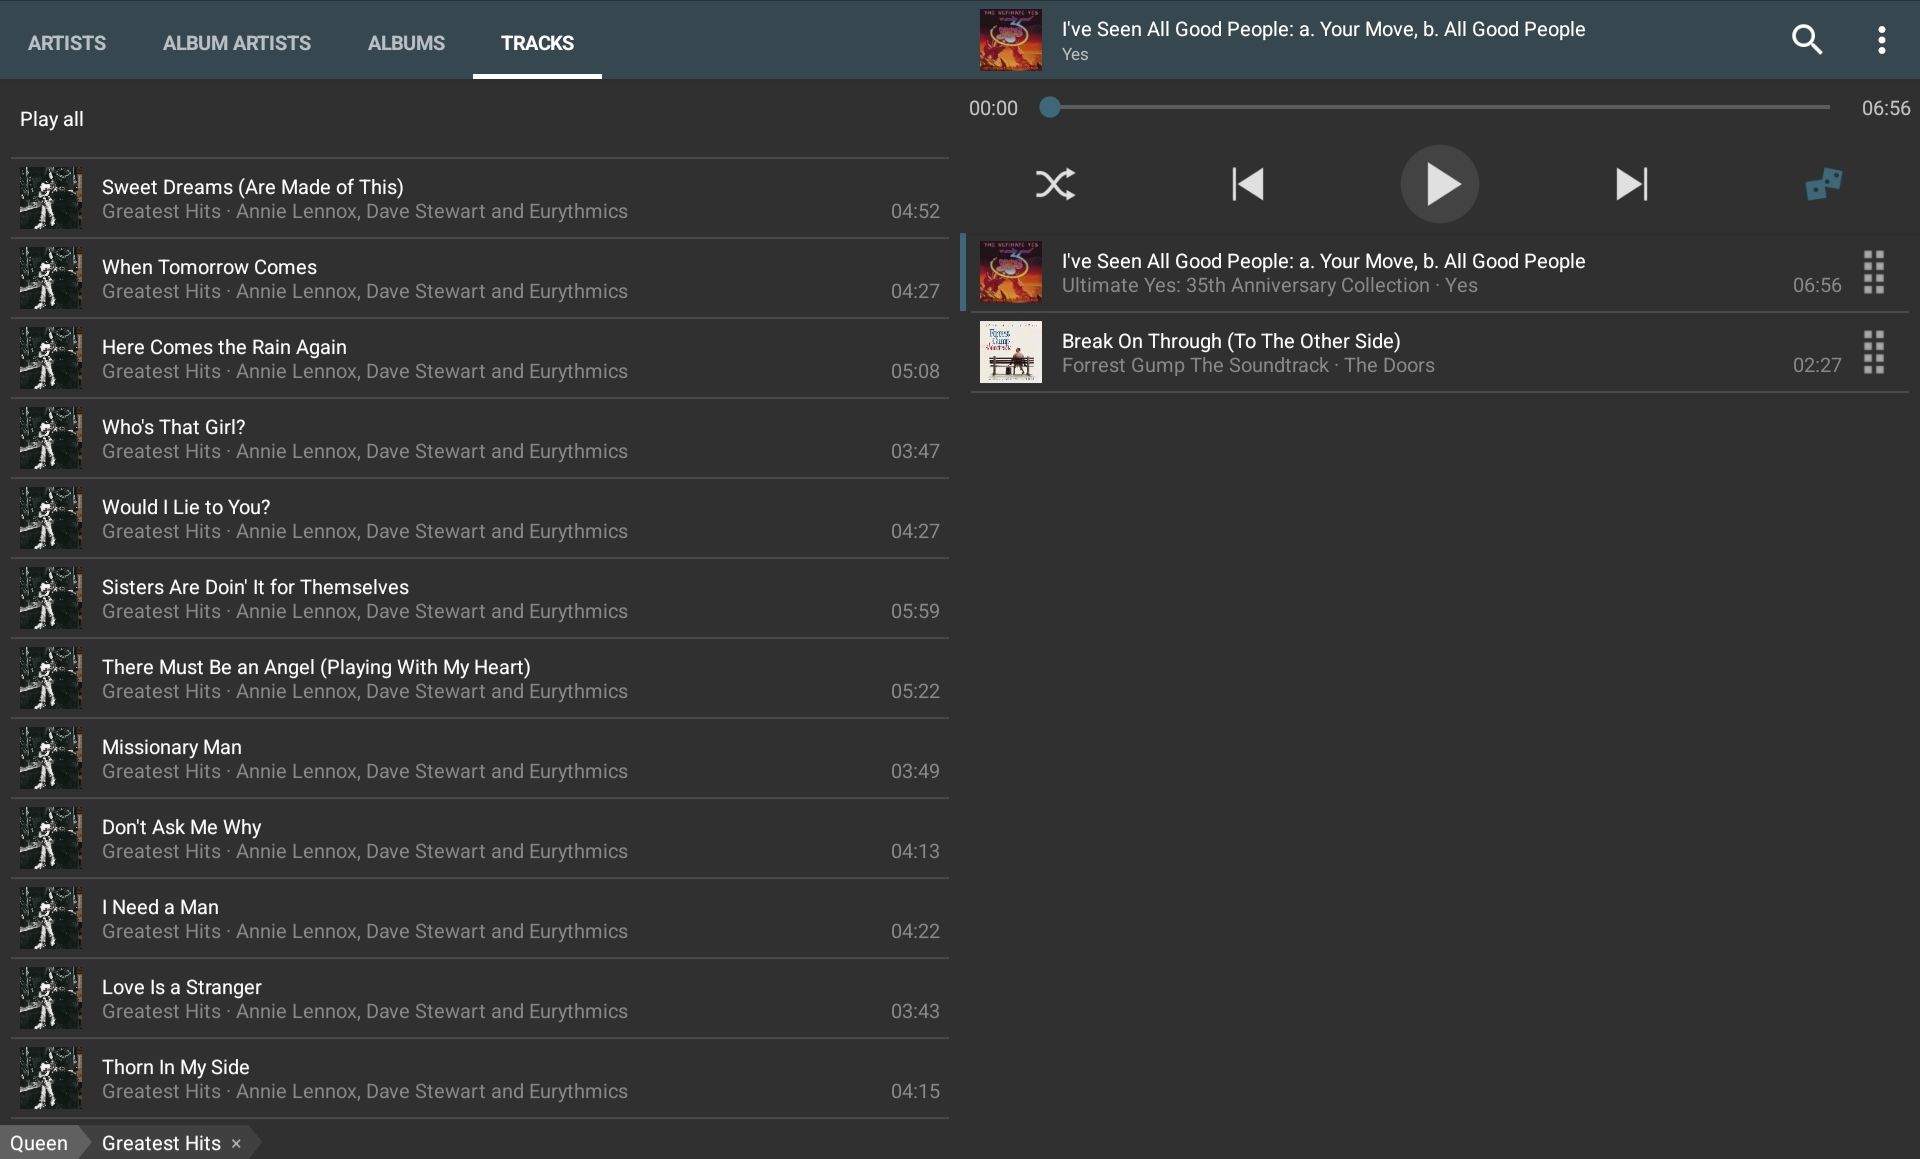
Task: Click the Queen breadcrumb chip
Action: pyautogui.click(x=39, y=1143)
